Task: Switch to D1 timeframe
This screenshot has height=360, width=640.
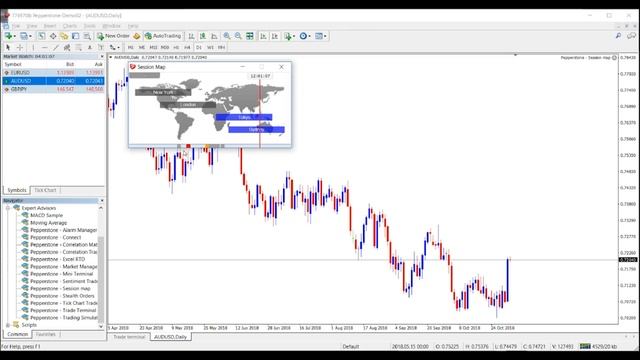Action: [199, 48]
